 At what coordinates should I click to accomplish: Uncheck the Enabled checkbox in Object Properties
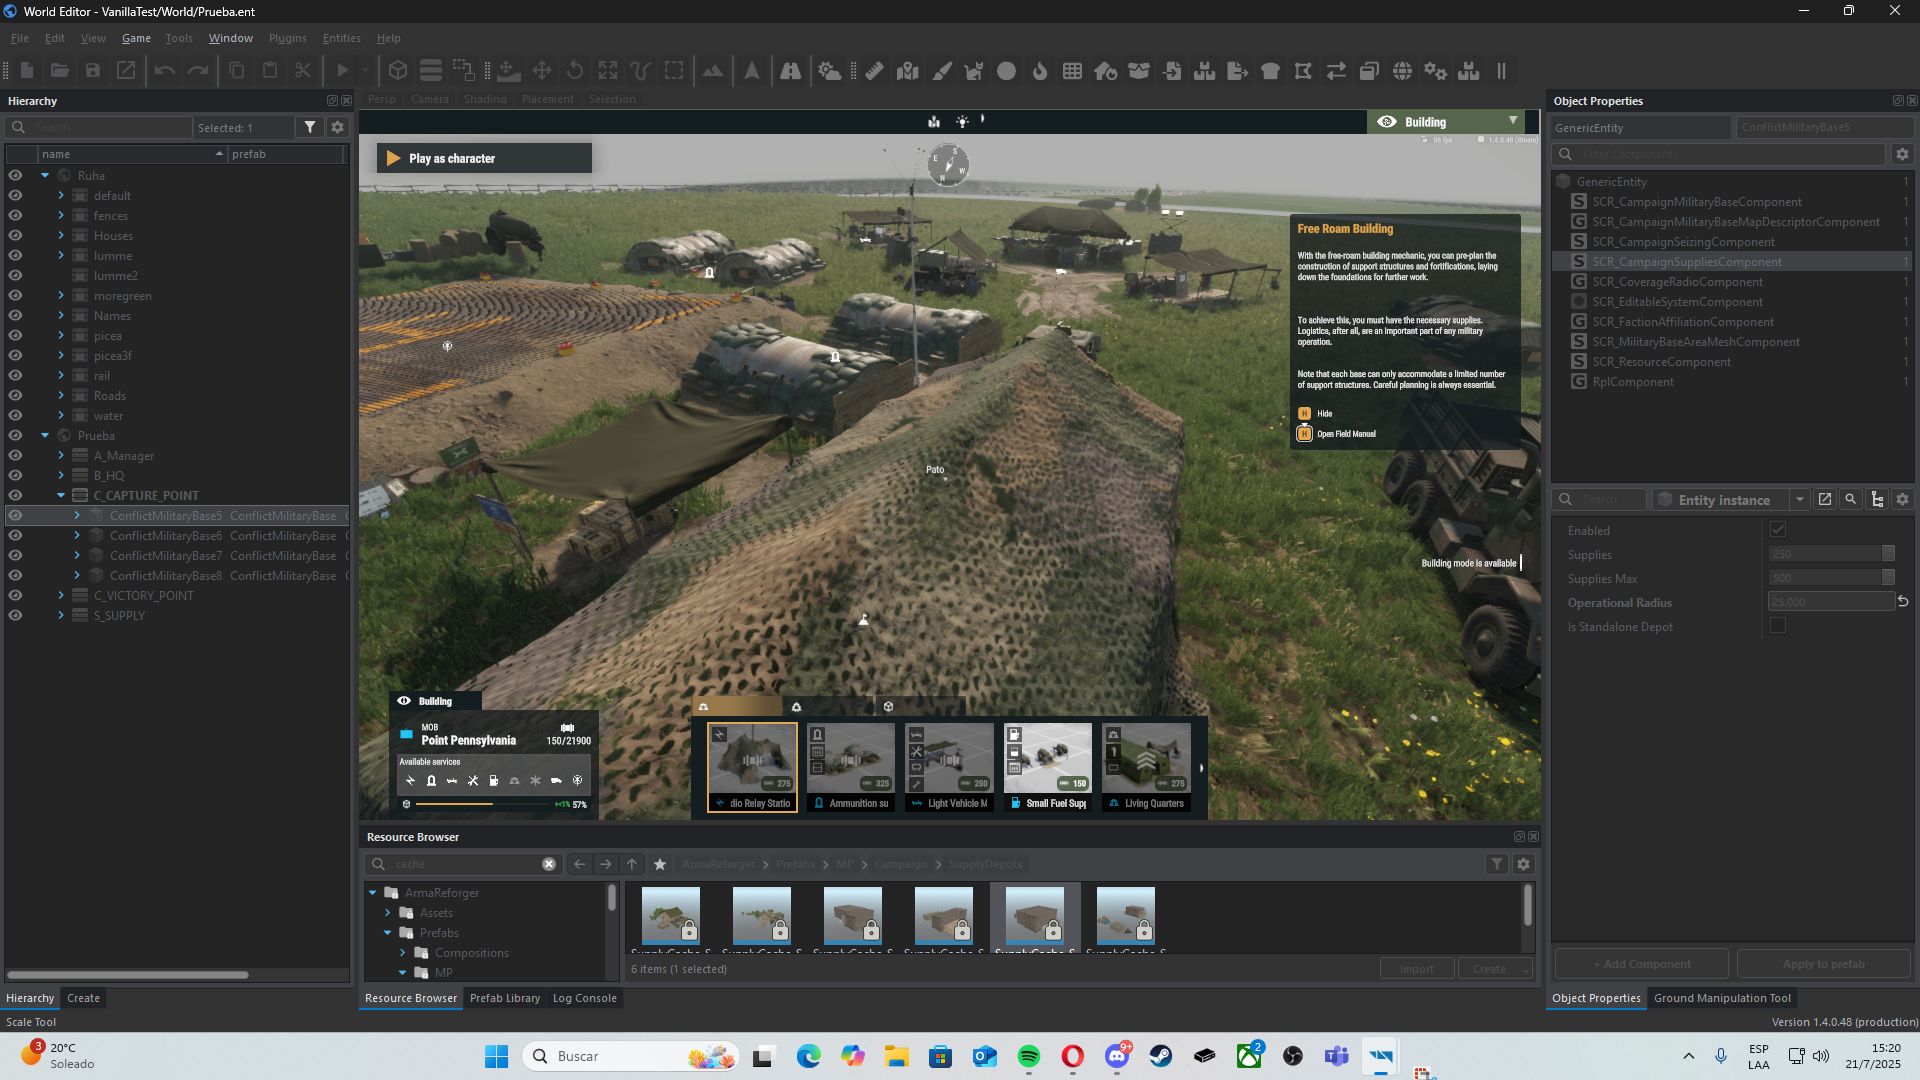point(1777,530)
